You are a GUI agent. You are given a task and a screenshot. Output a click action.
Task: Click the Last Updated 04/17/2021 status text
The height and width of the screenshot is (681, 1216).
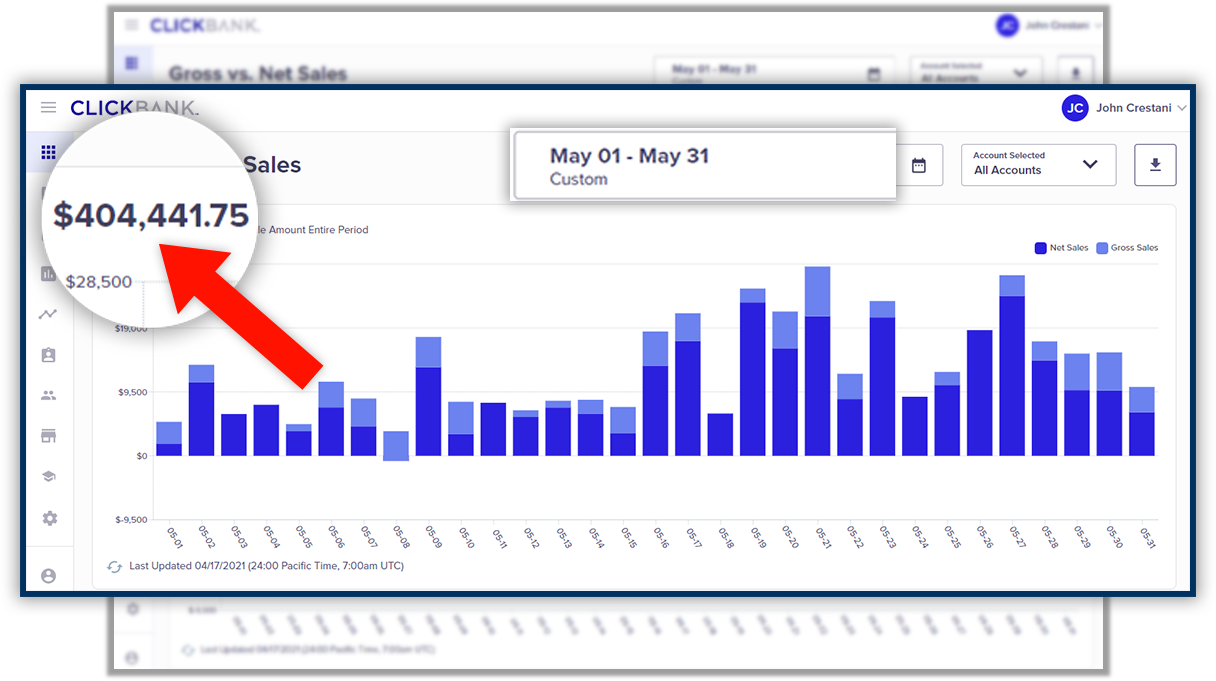pos(267,566)
